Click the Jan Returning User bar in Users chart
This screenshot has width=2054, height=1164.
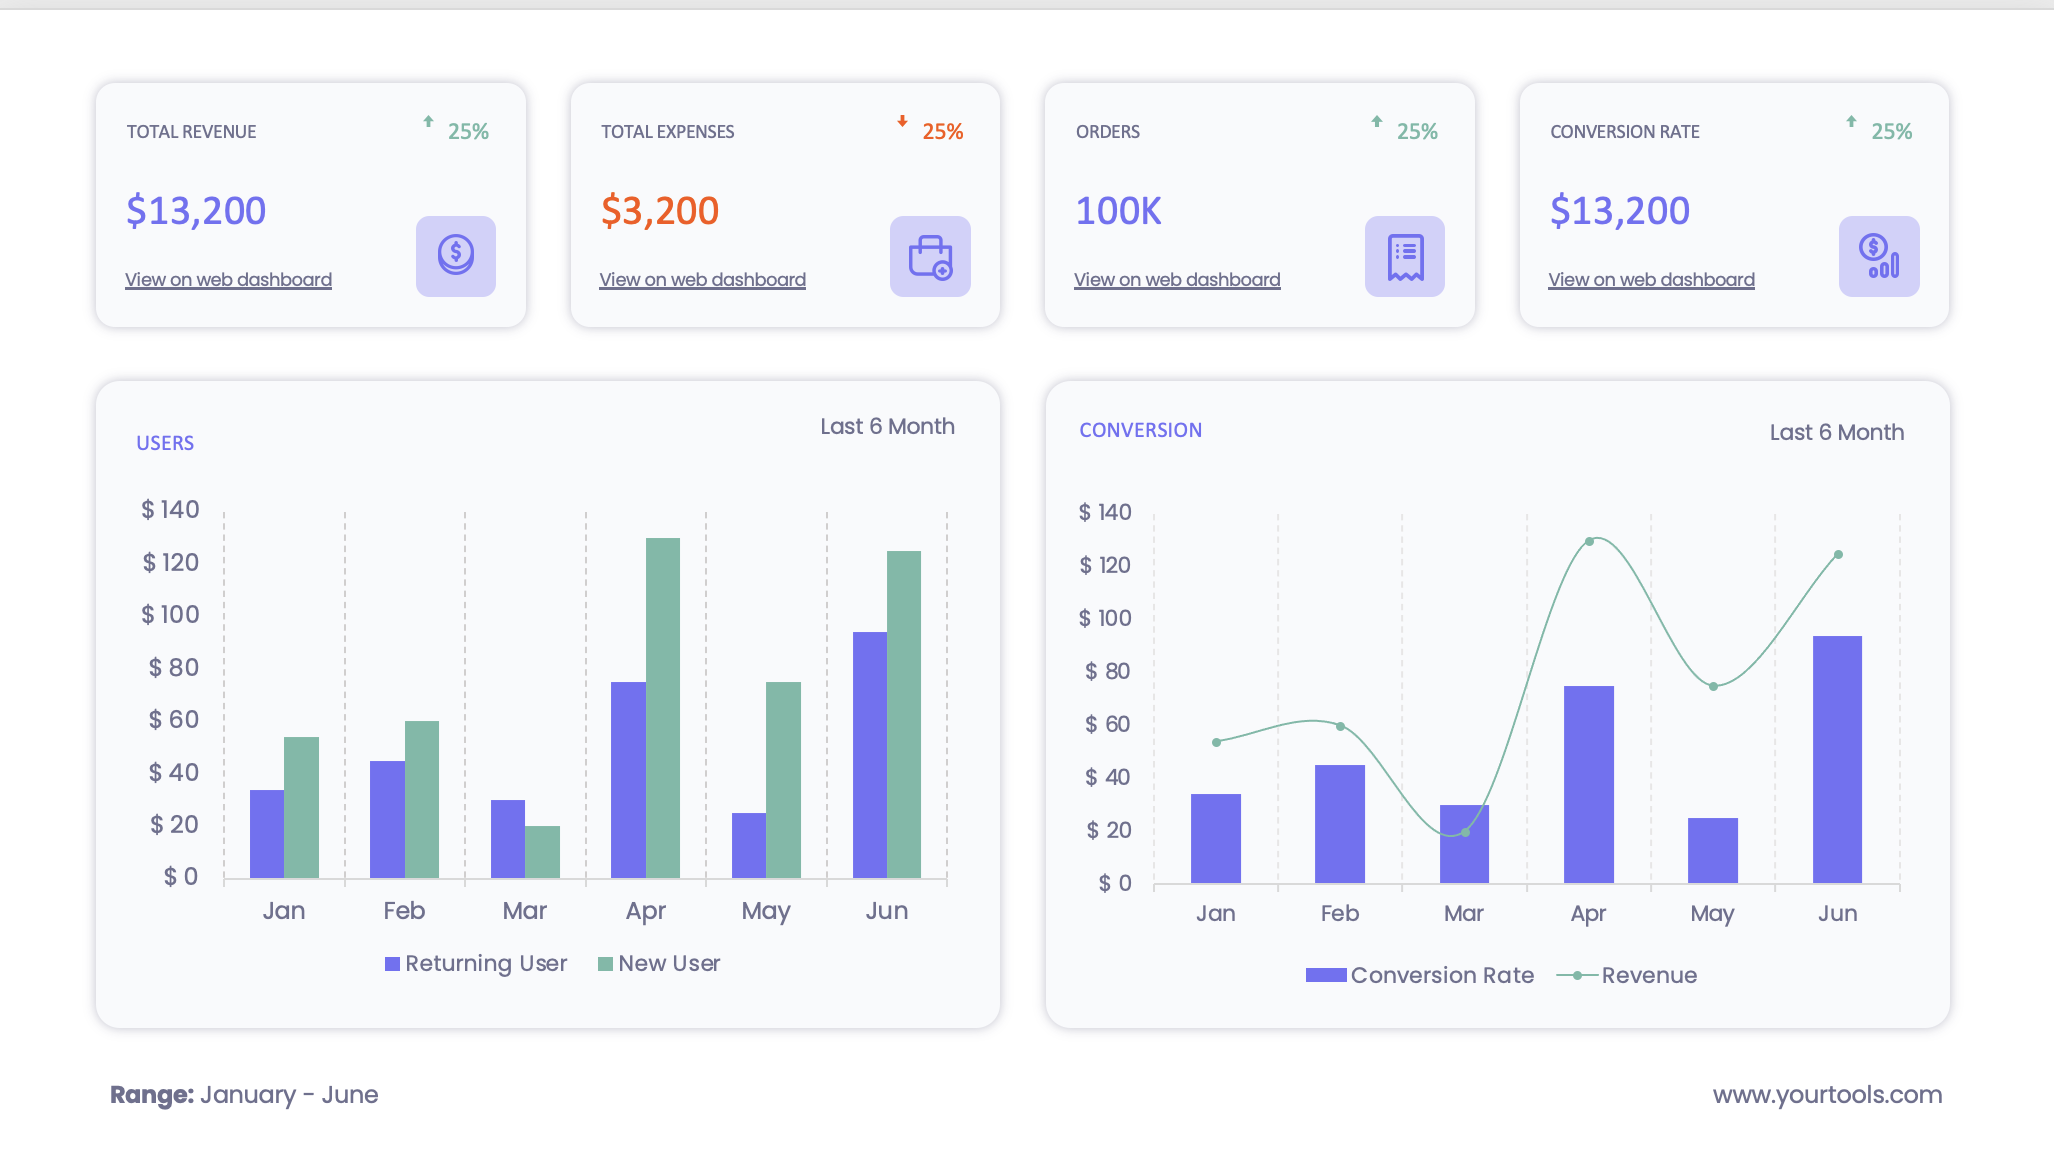[267, 834]
